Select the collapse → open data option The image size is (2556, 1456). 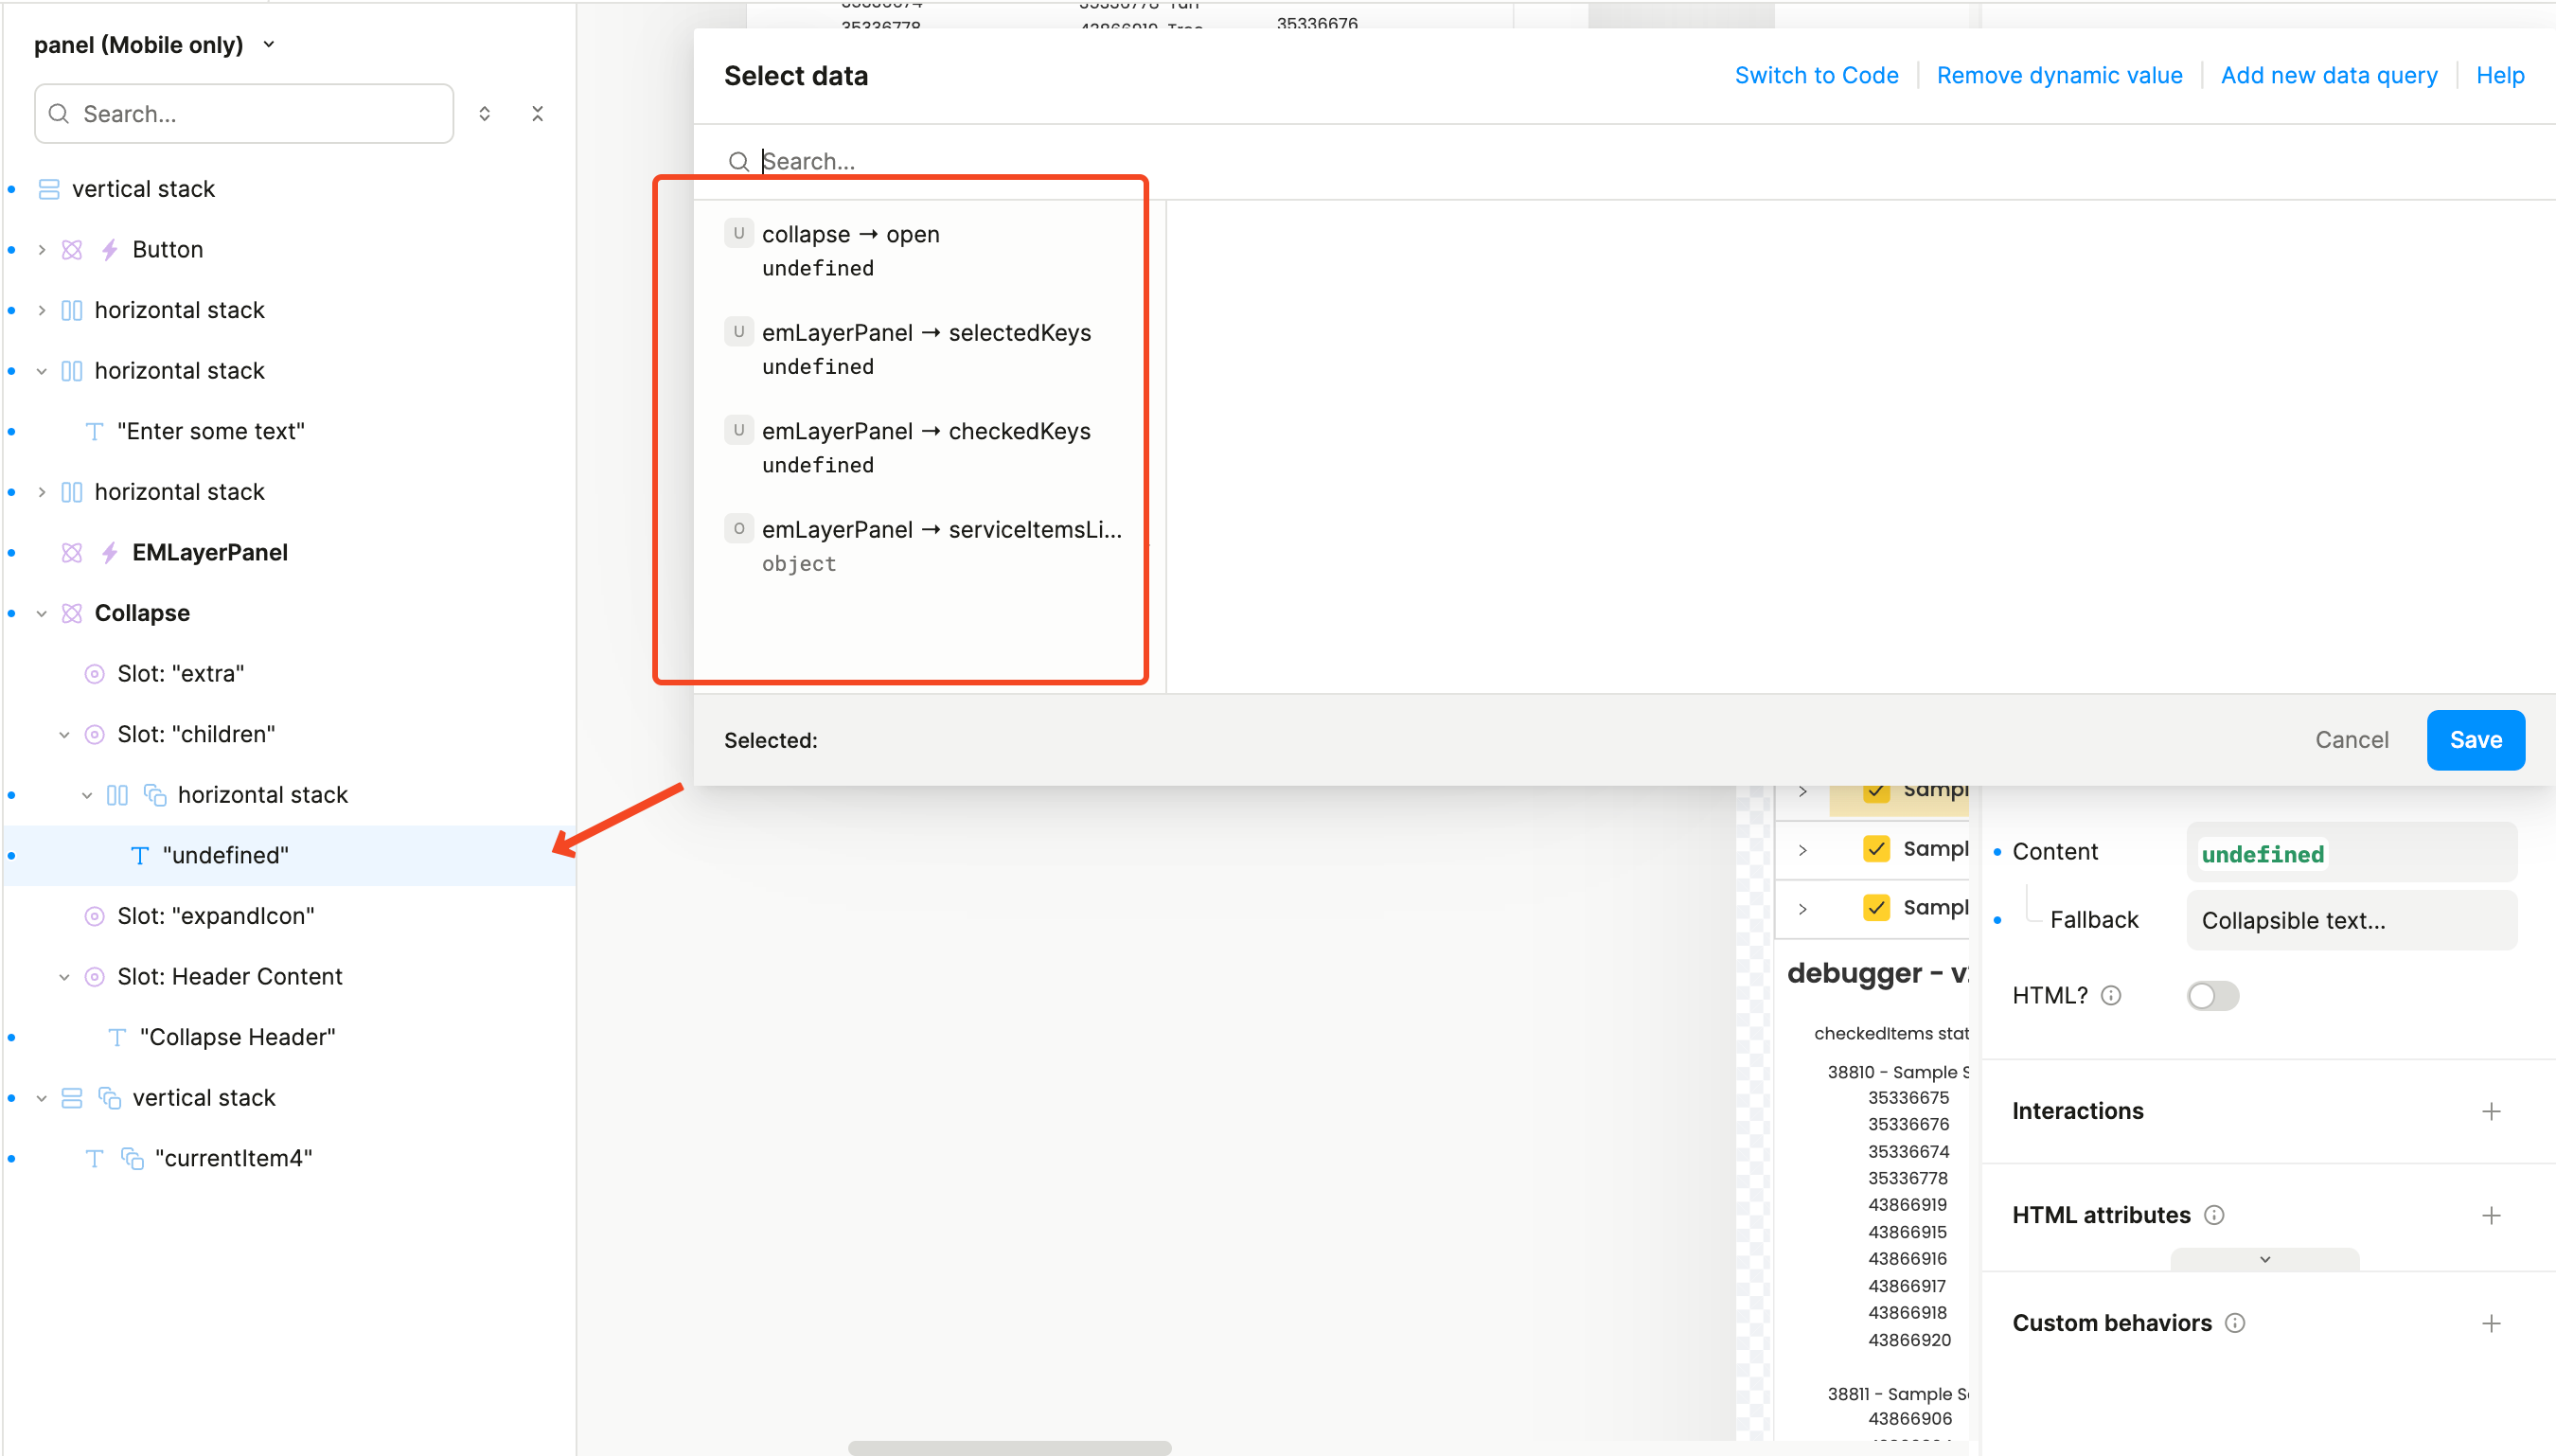click(850, 235)
